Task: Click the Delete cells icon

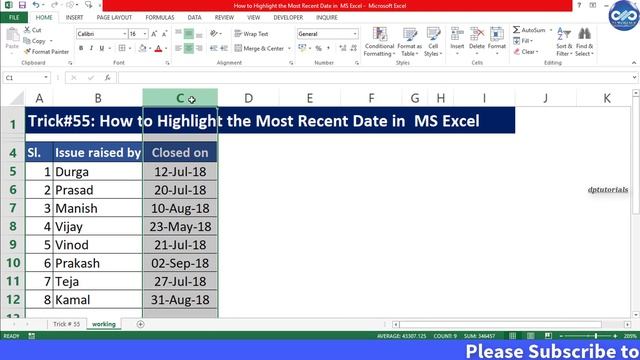Action: click(477, 33)
